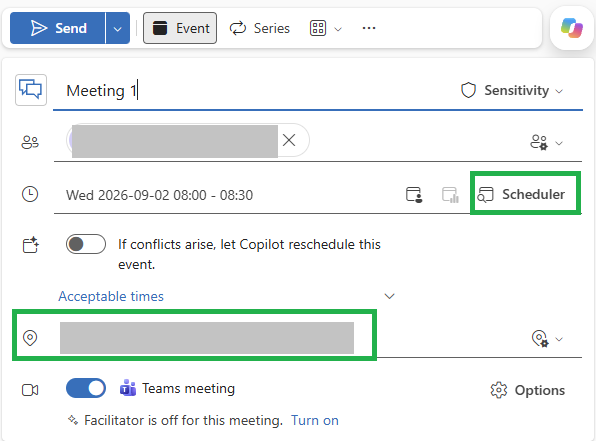Remove the invited attendee with X
Screen dimensions: 596x441
pos(289,140)
